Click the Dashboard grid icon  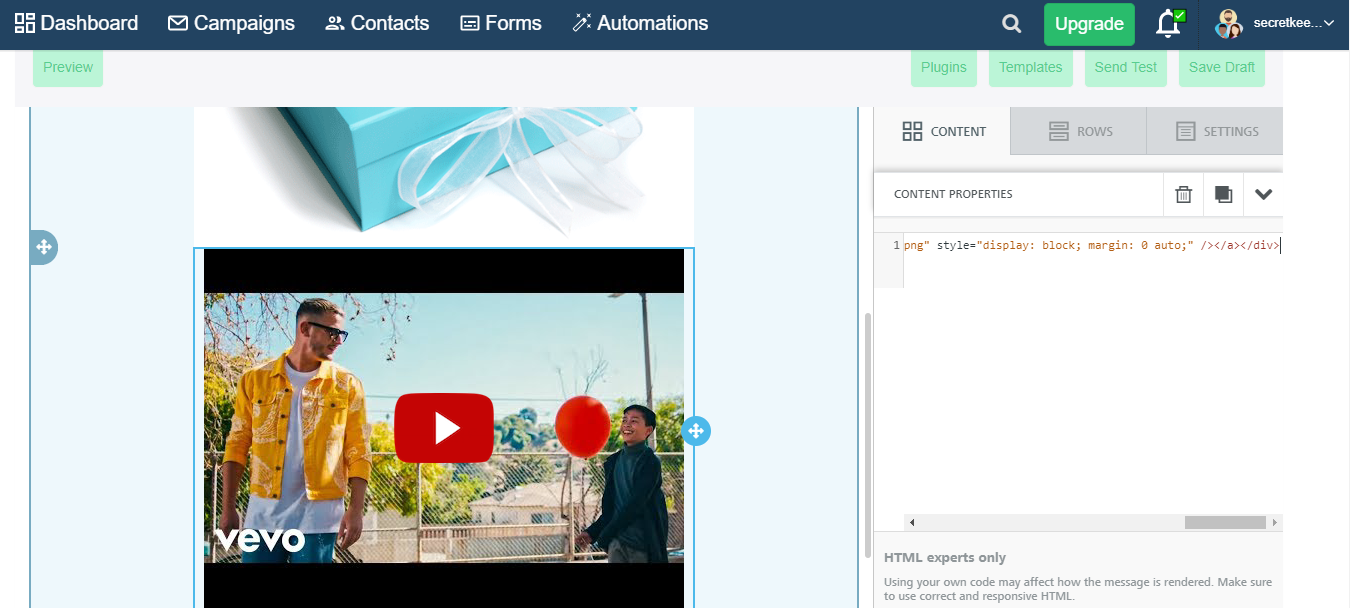[x=24, y=23]
